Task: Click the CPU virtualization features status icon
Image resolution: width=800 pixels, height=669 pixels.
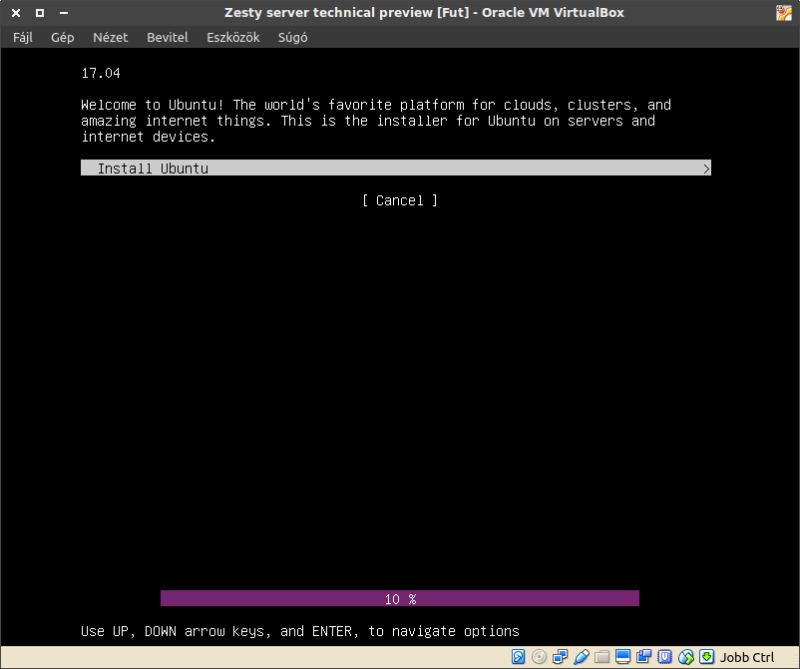Action: tap(665, 657)
